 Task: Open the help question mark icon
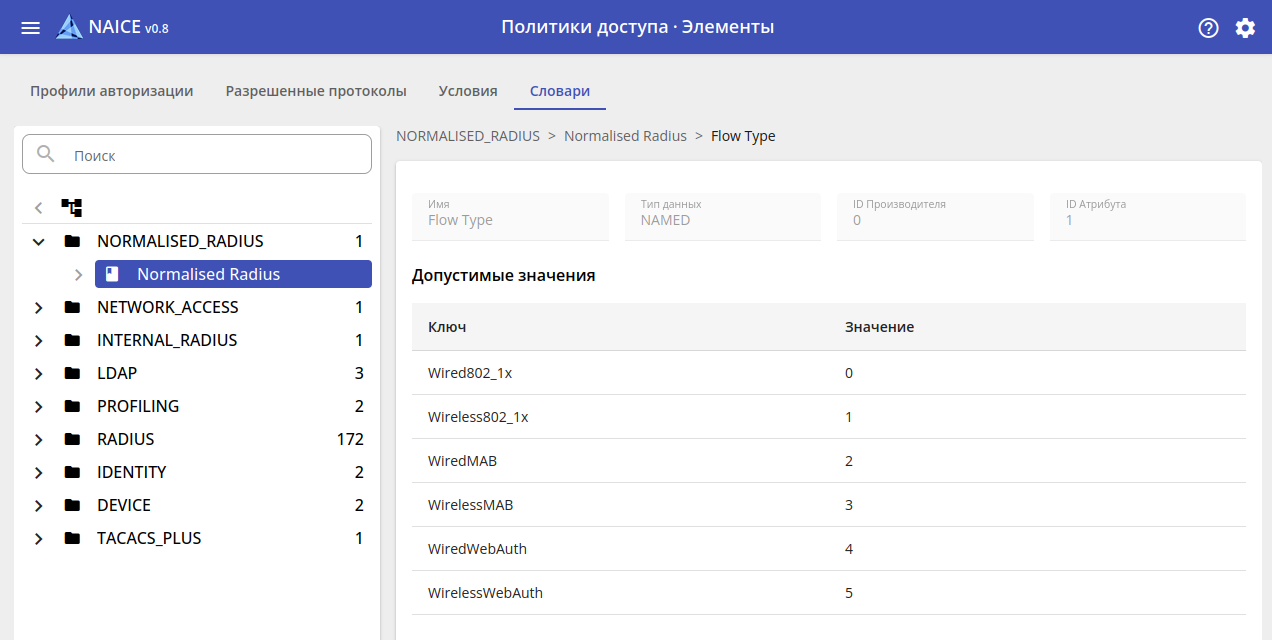[1208, 28]
